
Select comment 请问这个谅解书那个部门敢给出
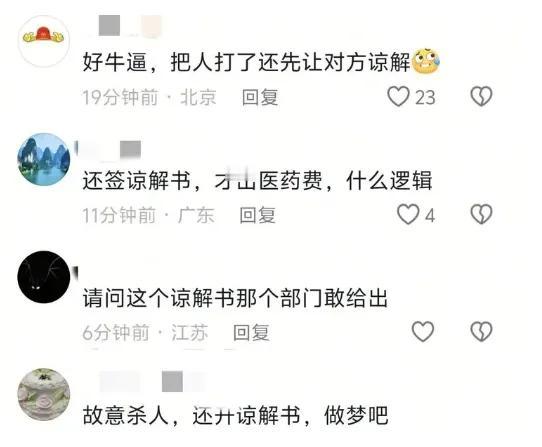[235, 298]
